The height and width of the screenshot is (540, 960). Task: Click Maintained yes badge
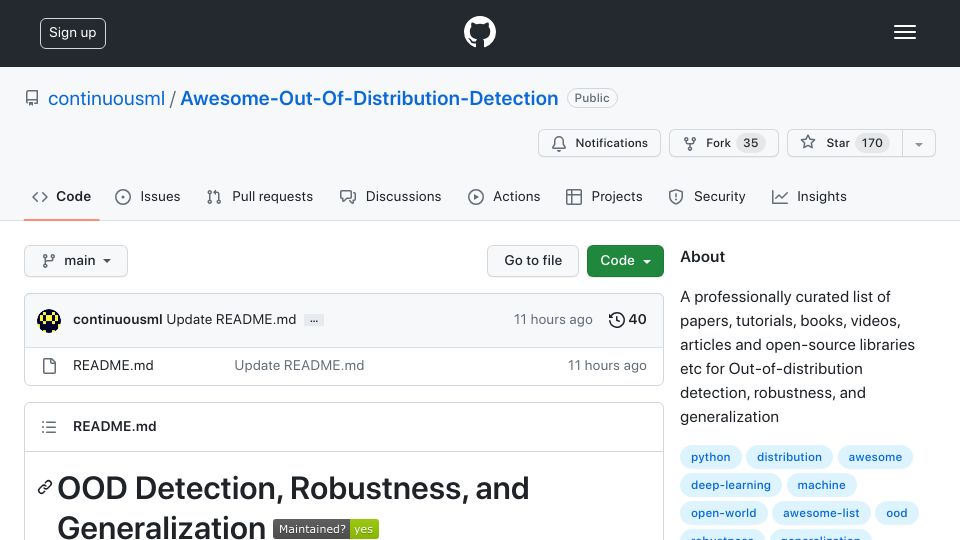[326, 529]
